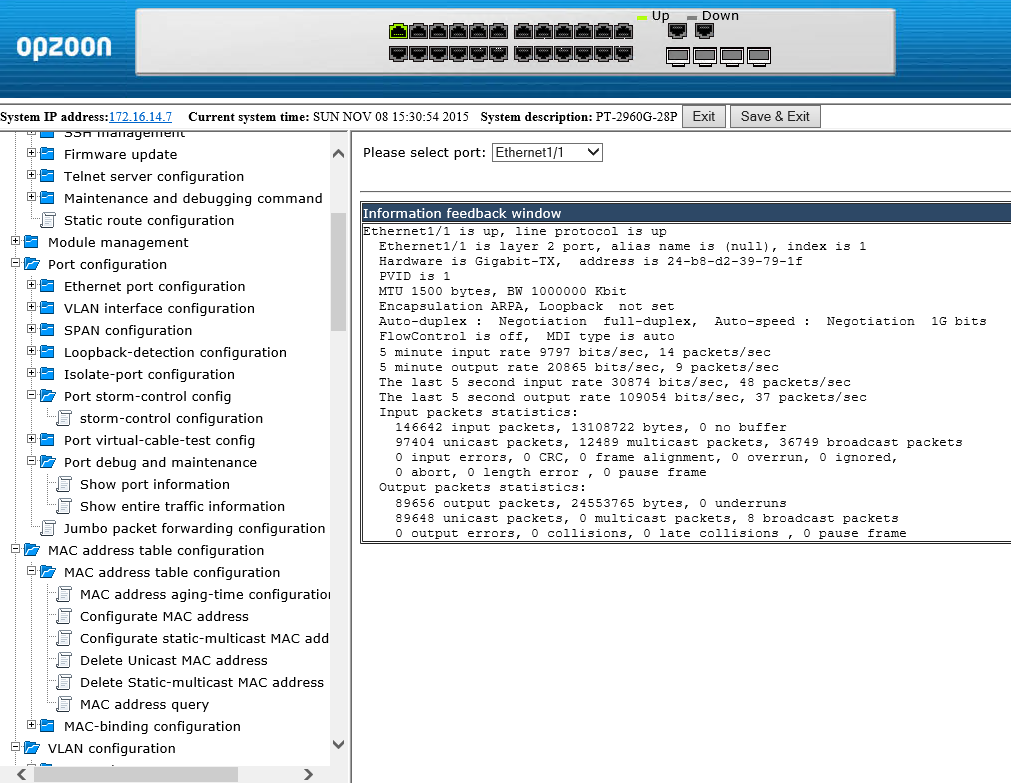Open Jumbo packet forwarding configuration page
The width and height of the screenshot is (1011, 783).
pos(194,528)
